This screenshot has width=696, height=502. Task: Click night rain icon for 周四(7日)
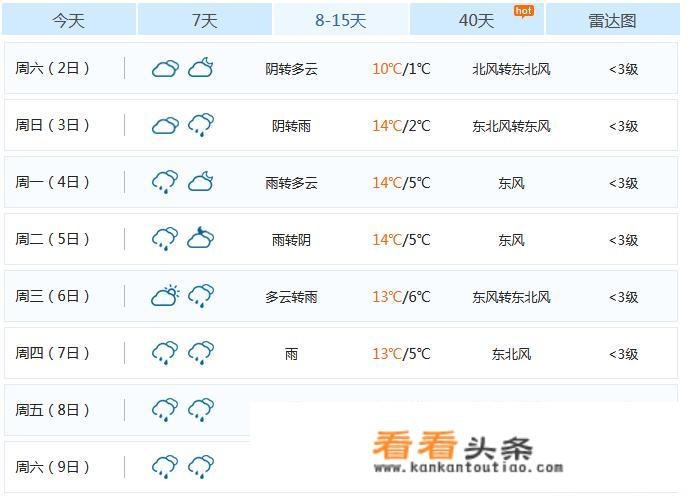click(x=201, y=353)
